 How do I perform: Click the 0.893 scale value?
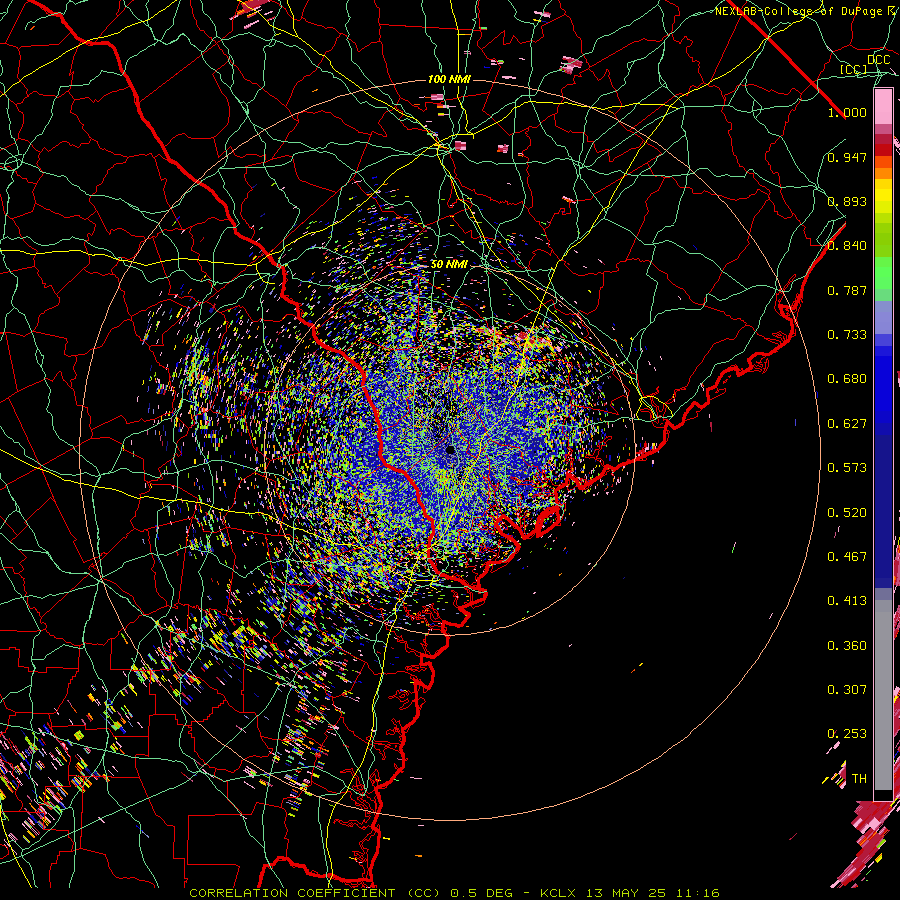(x=847, y=201)
